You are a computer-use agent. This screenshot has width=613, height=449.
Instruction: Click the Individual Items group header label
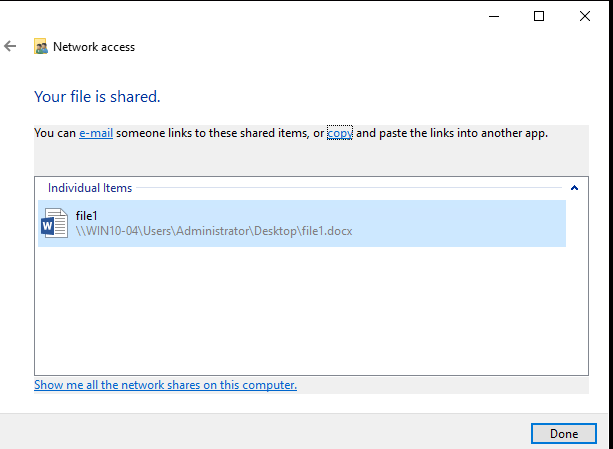90,188
